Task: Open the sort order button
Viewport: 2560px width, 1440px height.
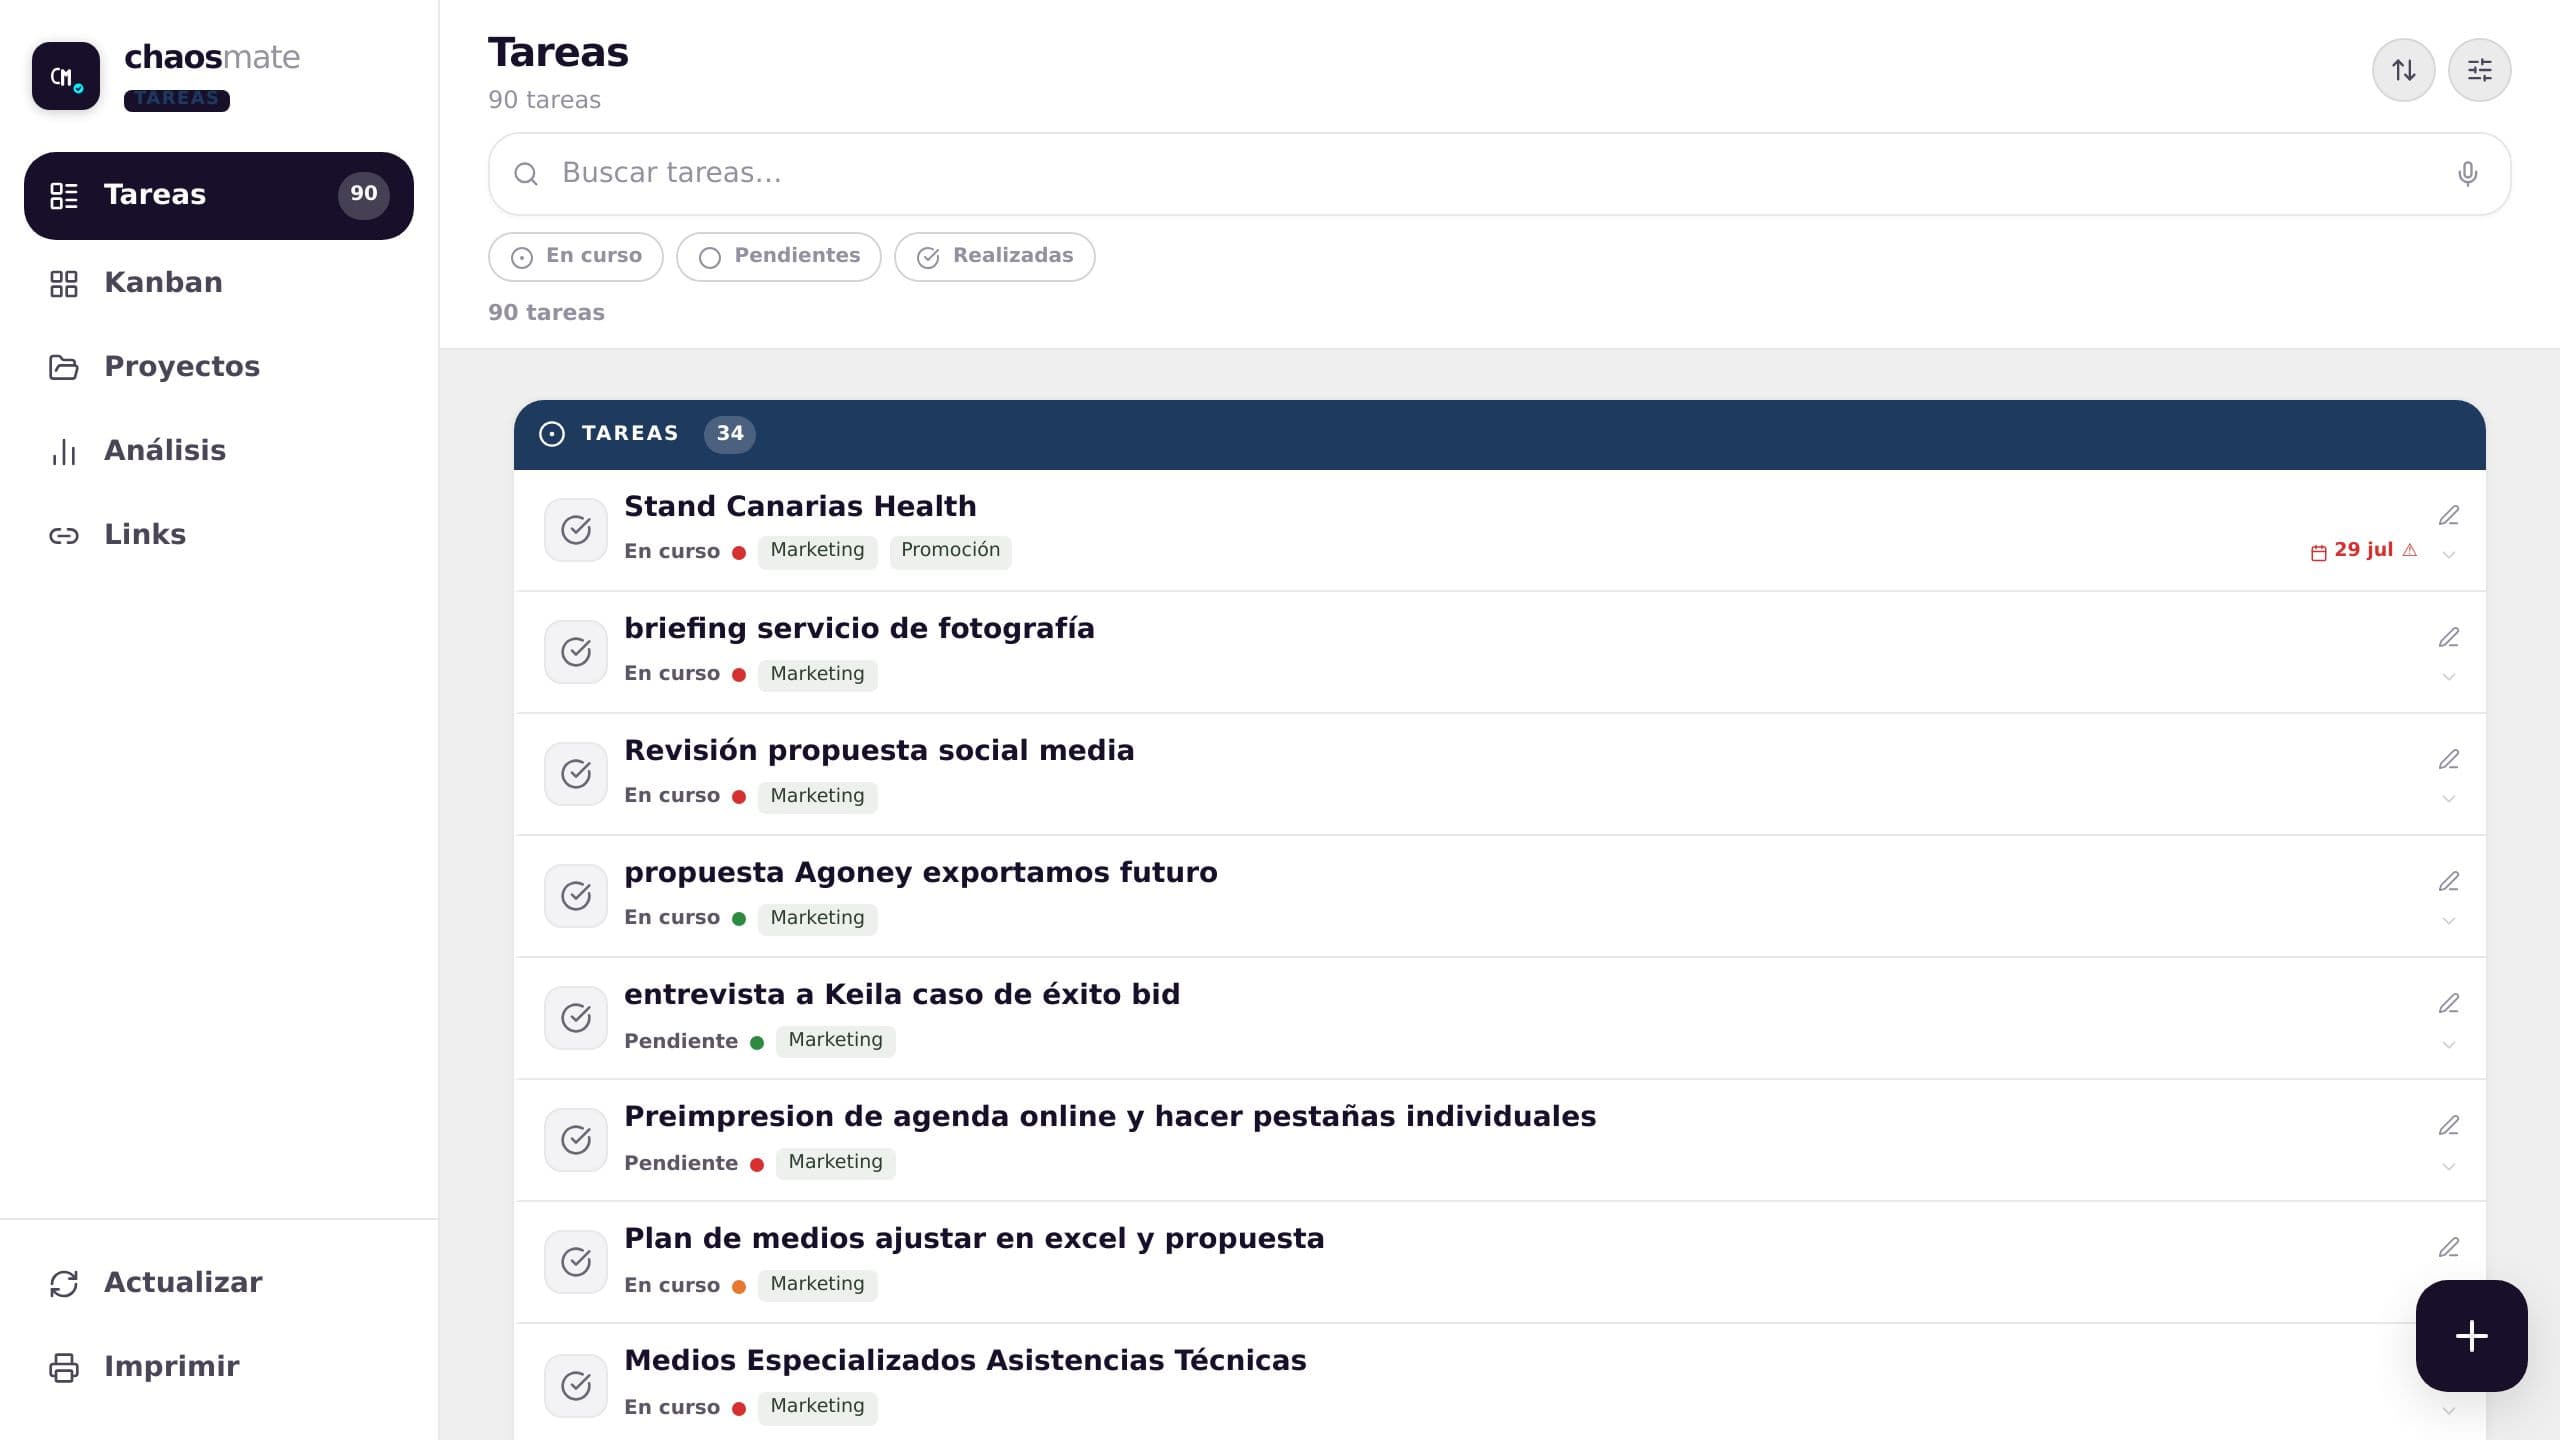Action: 2403,70
